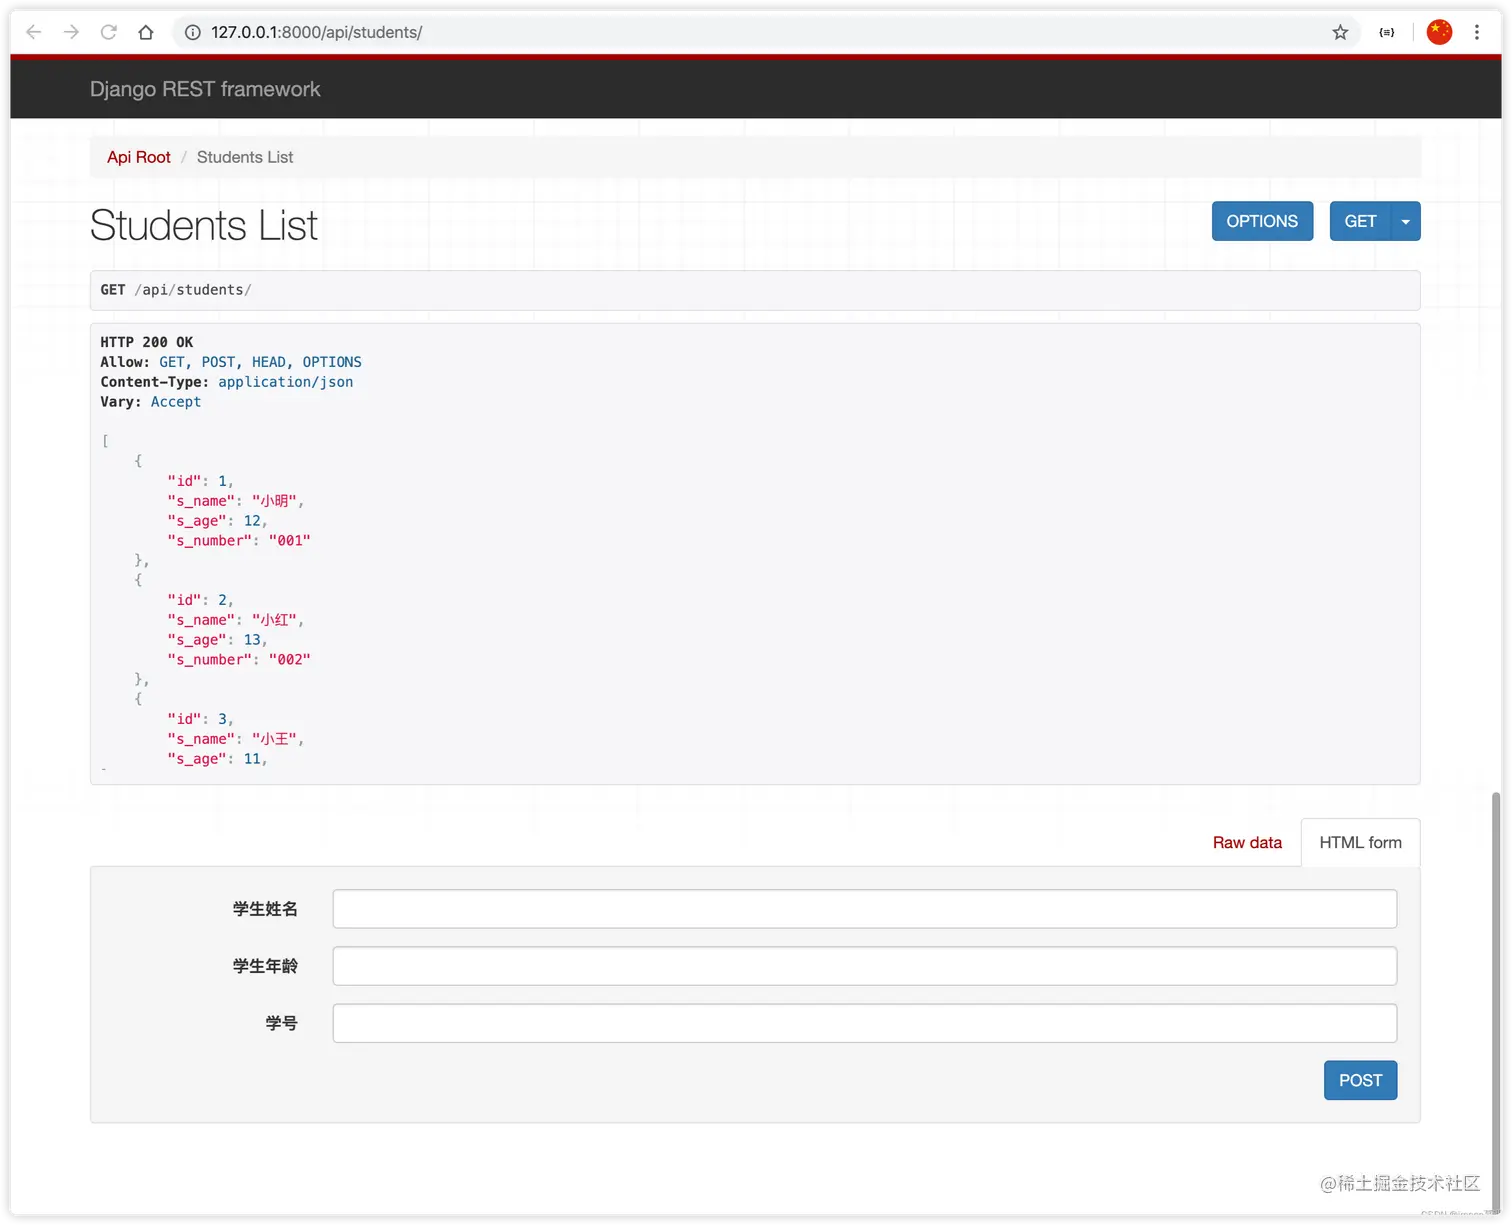Click the "002" s_number value

(x=290, y=660)
